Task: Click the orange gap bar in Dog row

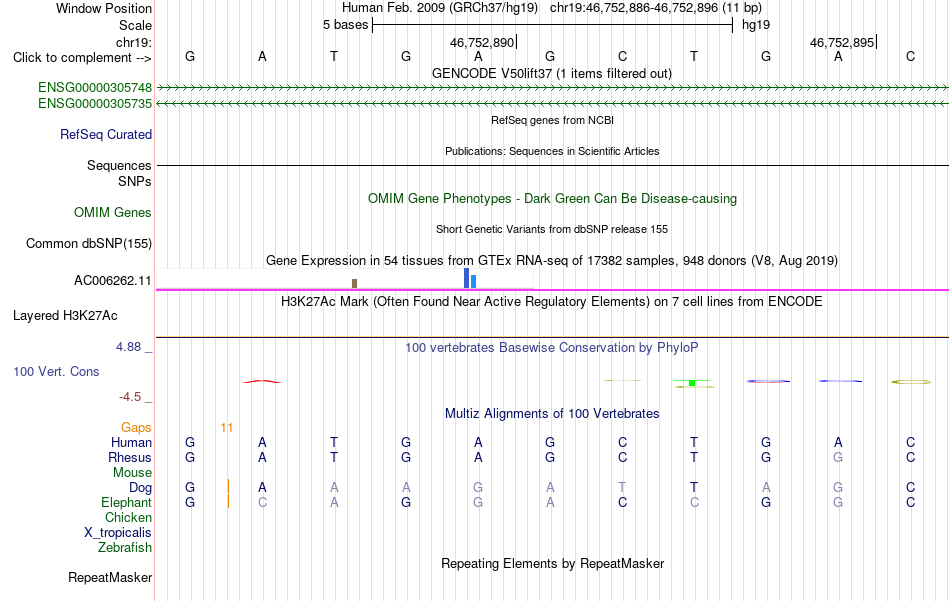Action: point(228,486)
